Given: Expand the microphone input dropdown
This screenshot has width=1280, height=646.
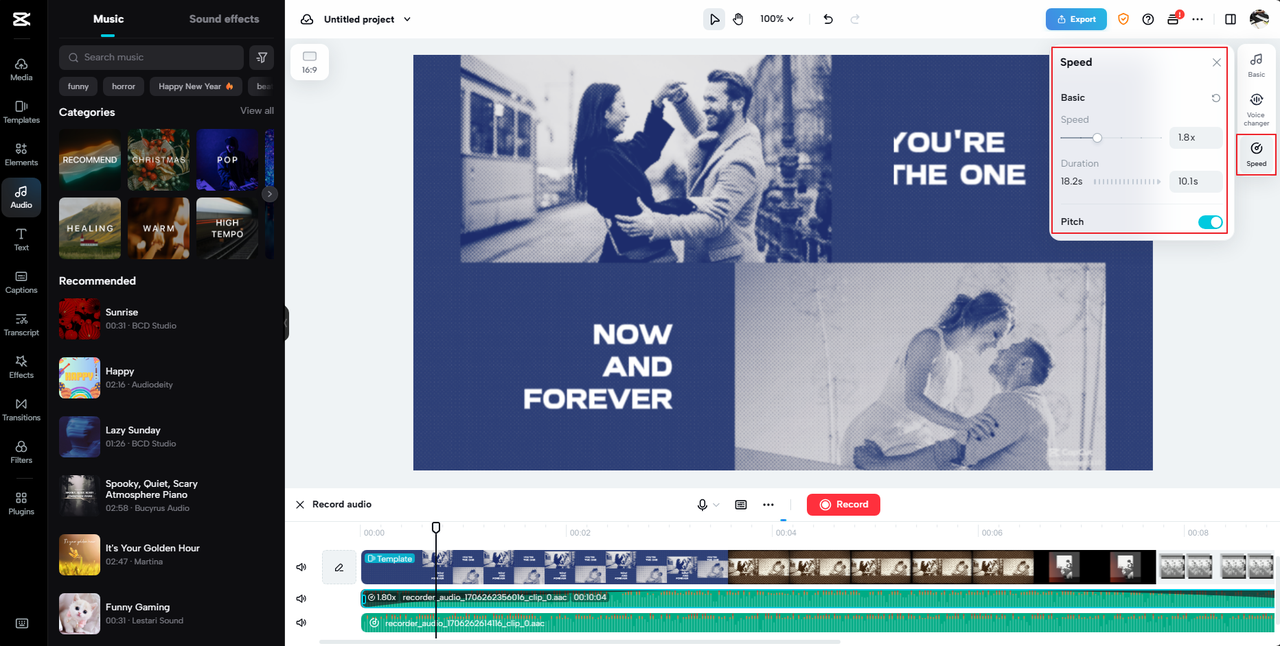Looking at the screenshot, I should coord(716,505).
